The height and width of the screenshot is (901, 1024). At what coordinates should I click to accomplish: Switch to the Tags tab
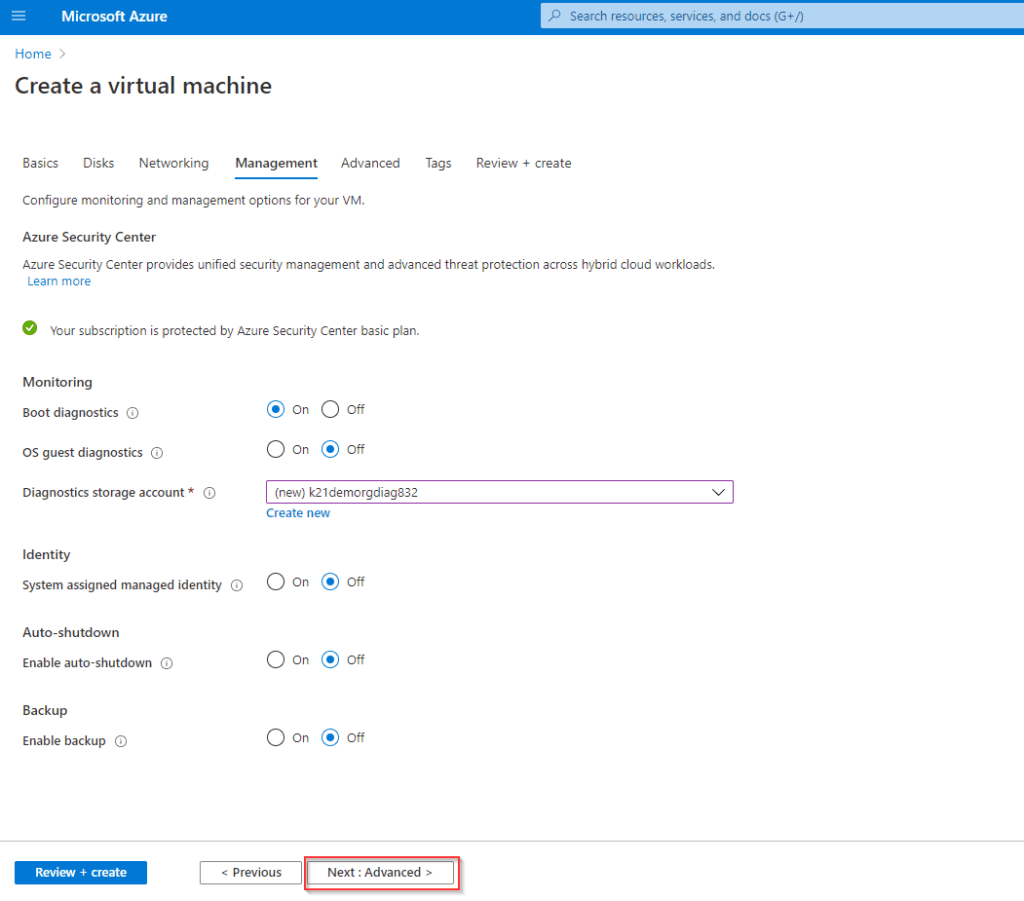(x=438, y=163)
